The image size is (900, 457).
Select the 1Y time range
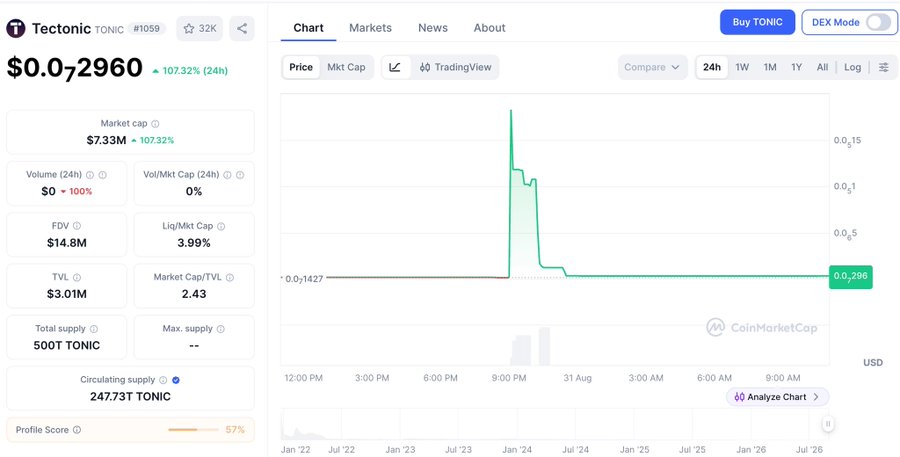797,67
